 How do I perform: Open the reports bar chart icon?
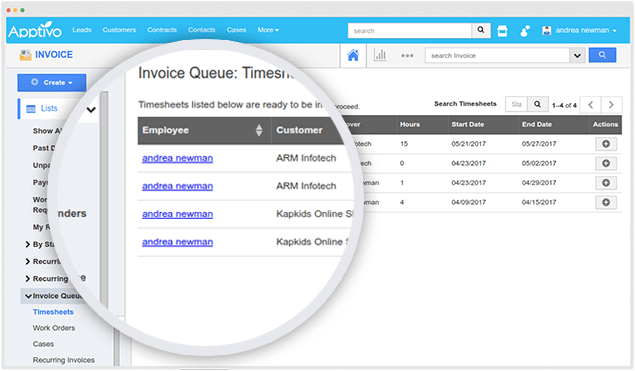tap(380, 55)
